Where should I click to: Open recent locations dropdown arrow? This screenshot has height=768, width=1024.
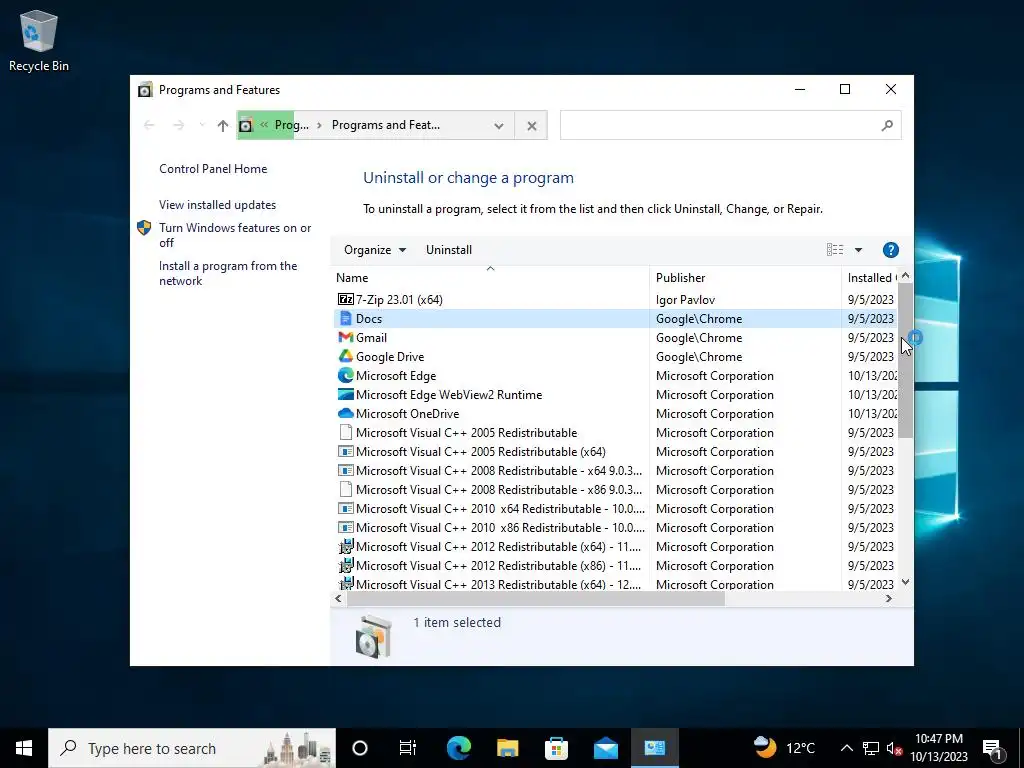(202, 125)
